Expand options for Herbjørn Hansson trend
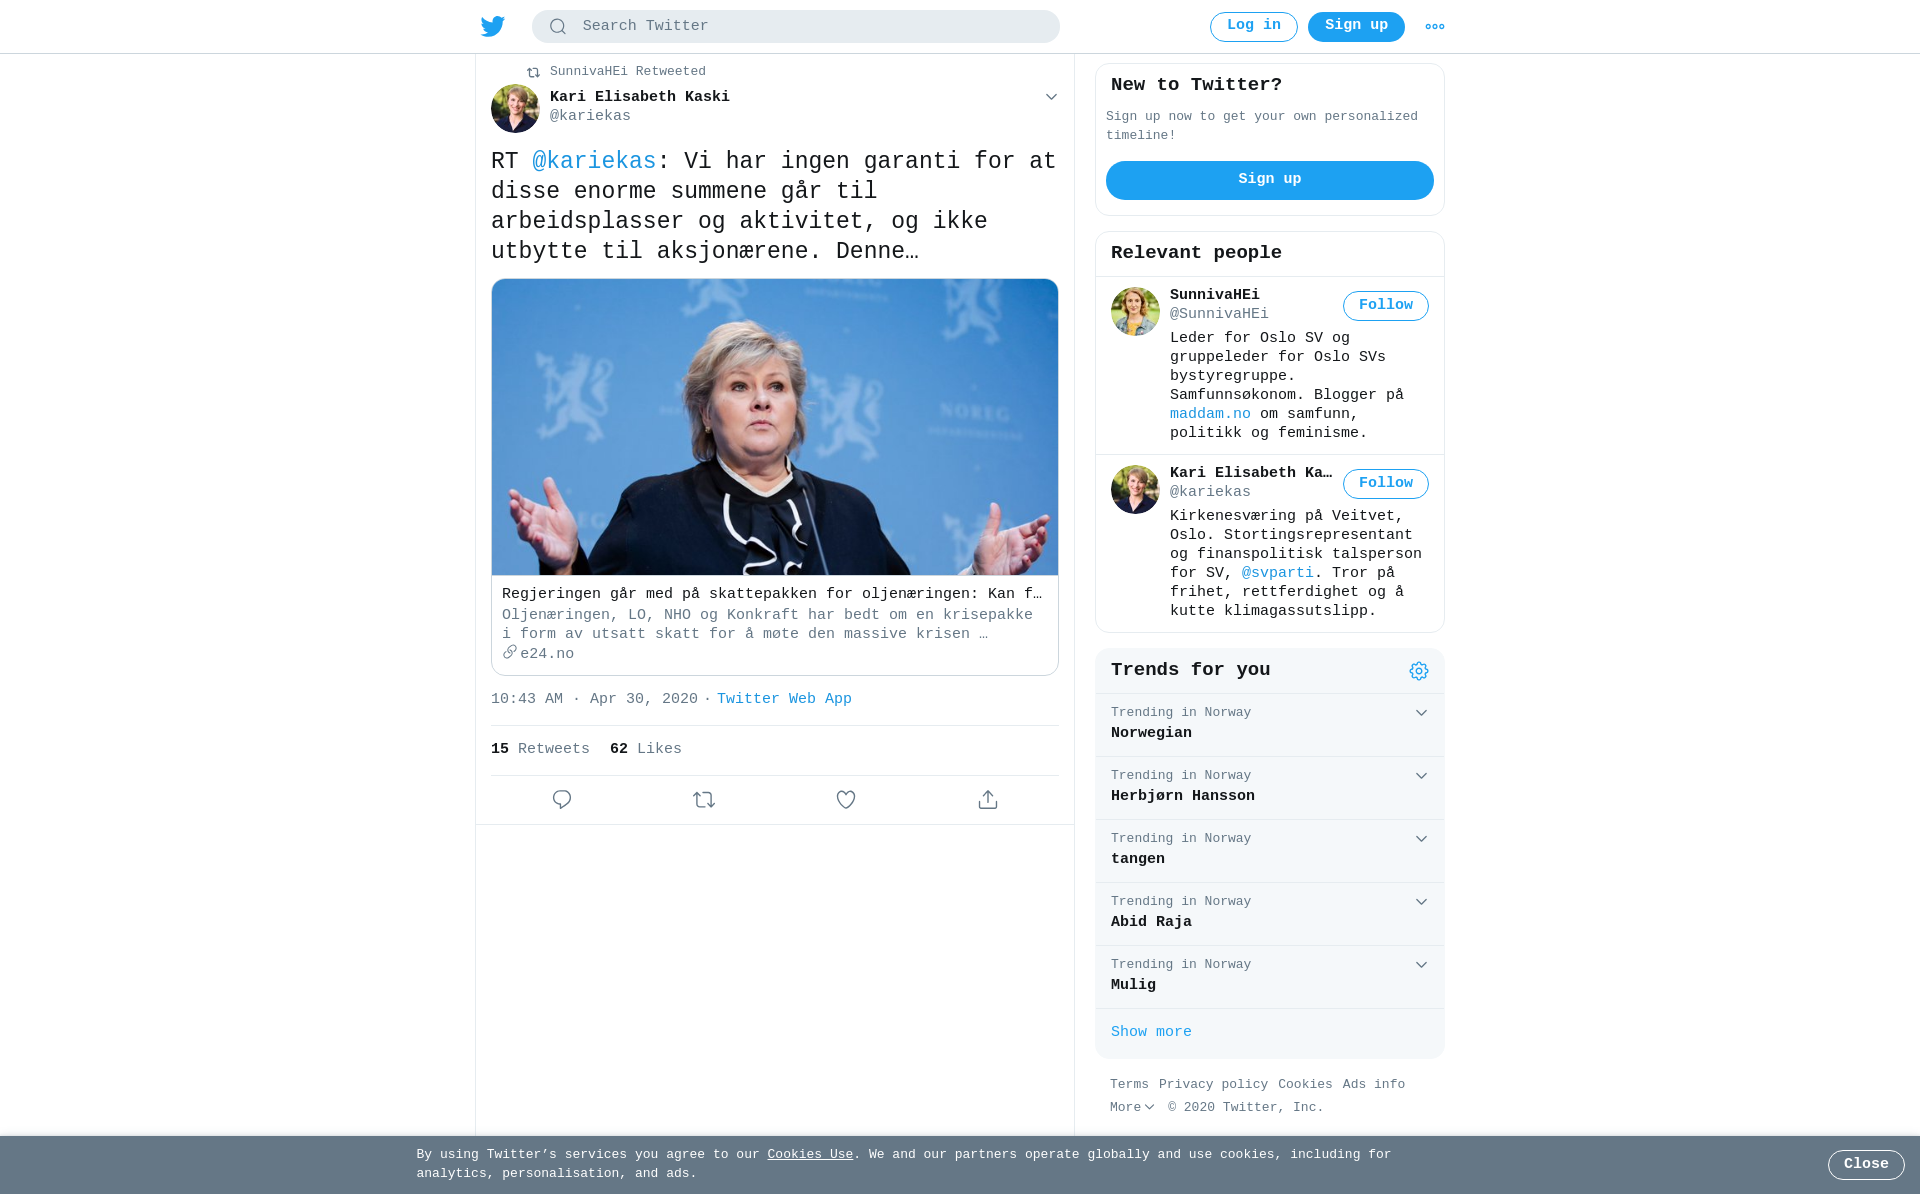This screenshot has height=1194, width=1920. pos(1421,776)
